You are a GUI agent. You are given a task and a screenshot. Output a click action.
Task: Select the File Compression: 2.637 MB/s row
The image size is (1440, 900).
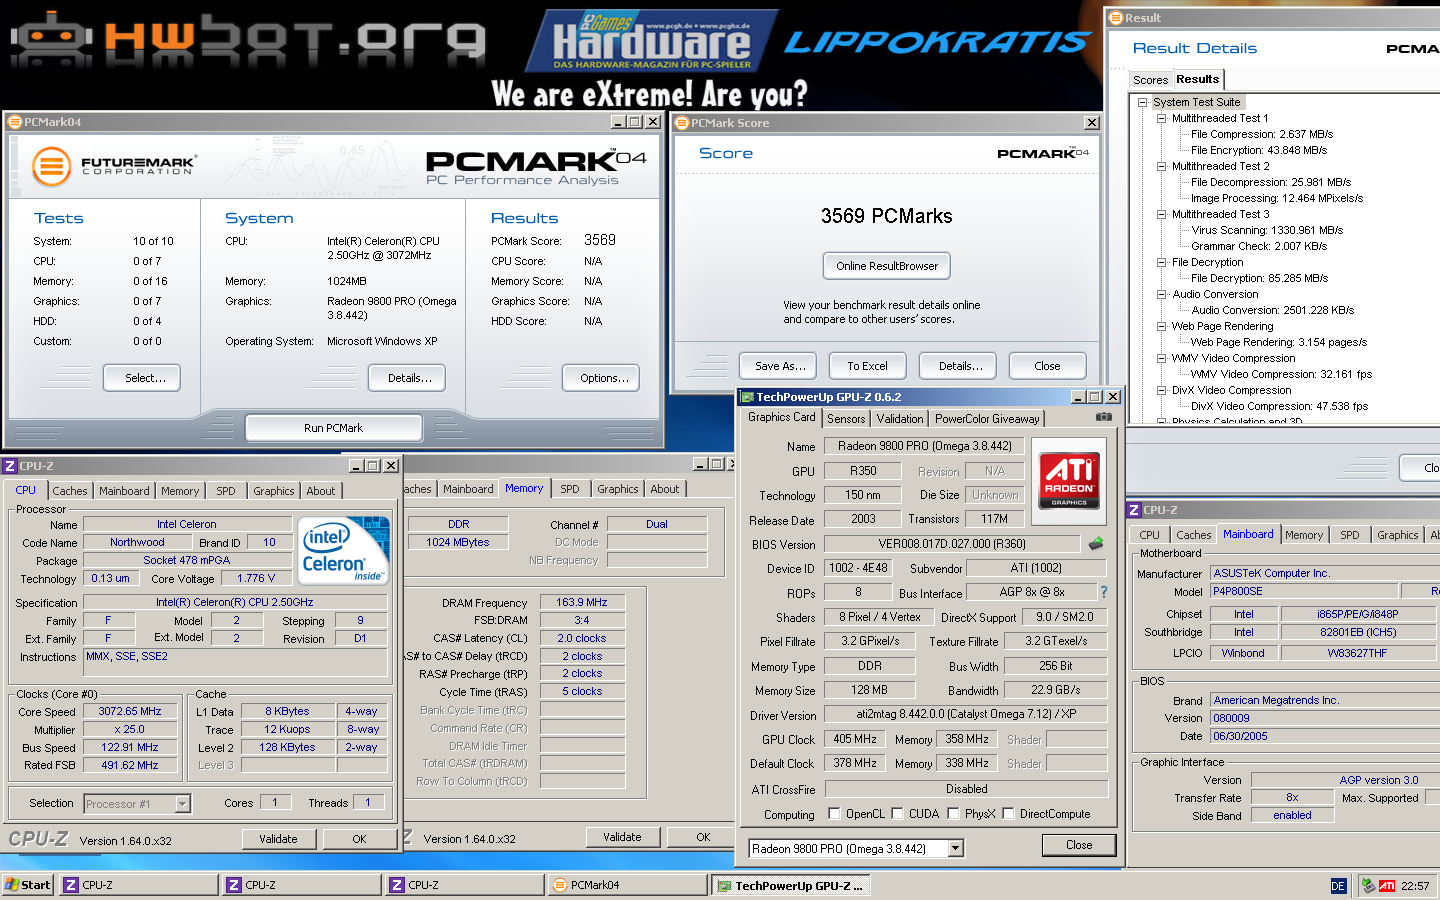pos(1262,134)
